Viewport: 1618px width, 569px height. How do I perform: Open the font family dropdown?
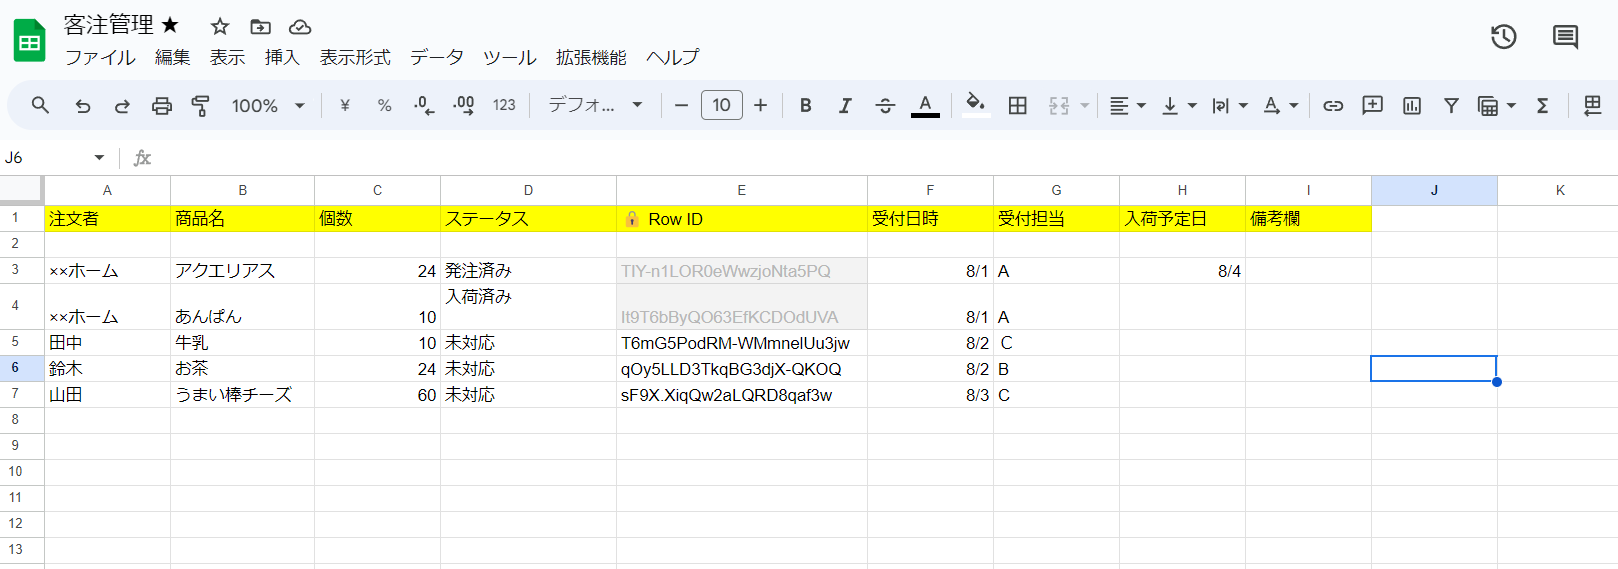point(595,105)
